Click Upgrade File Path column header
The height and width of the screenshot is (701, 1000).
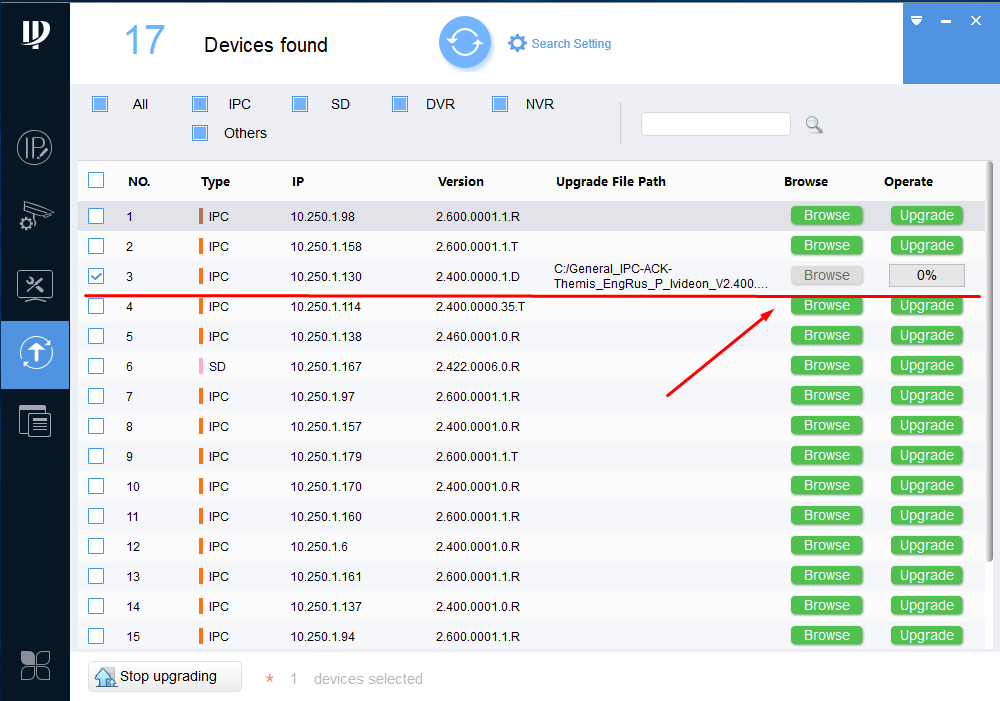click(x=610, y=182)
